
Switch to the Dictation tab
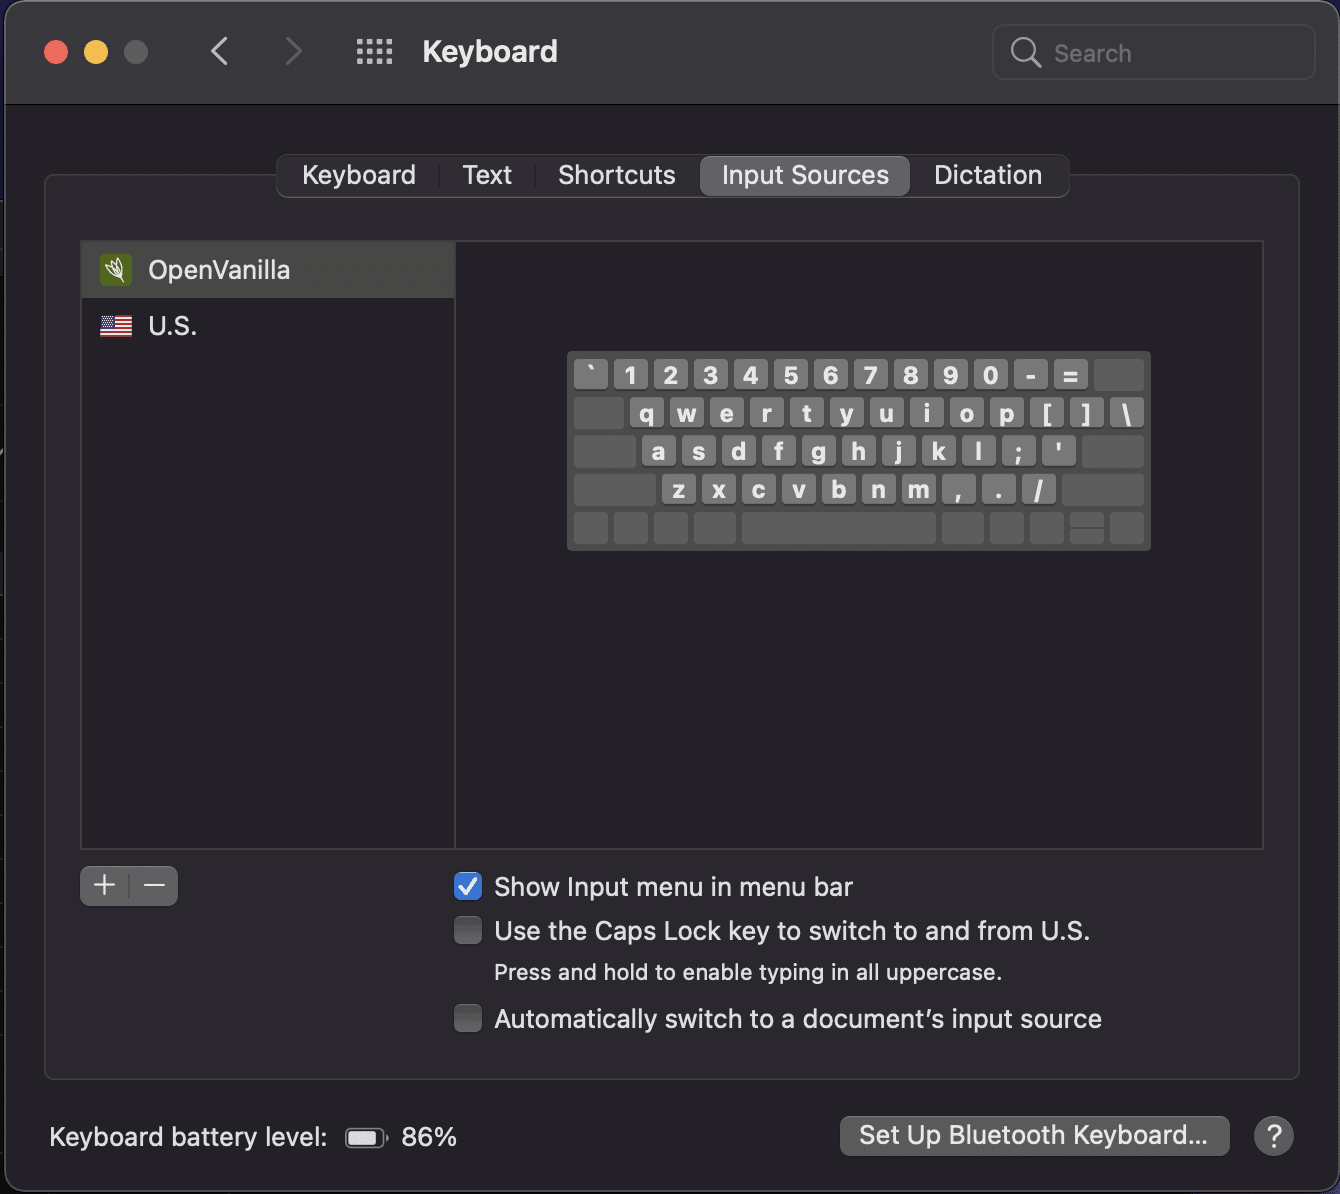(988, 175)
